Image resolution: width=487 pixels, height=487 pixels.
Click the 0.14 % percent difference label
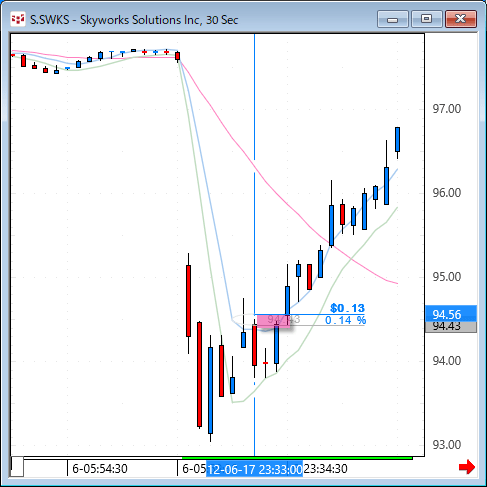(345, 320)
